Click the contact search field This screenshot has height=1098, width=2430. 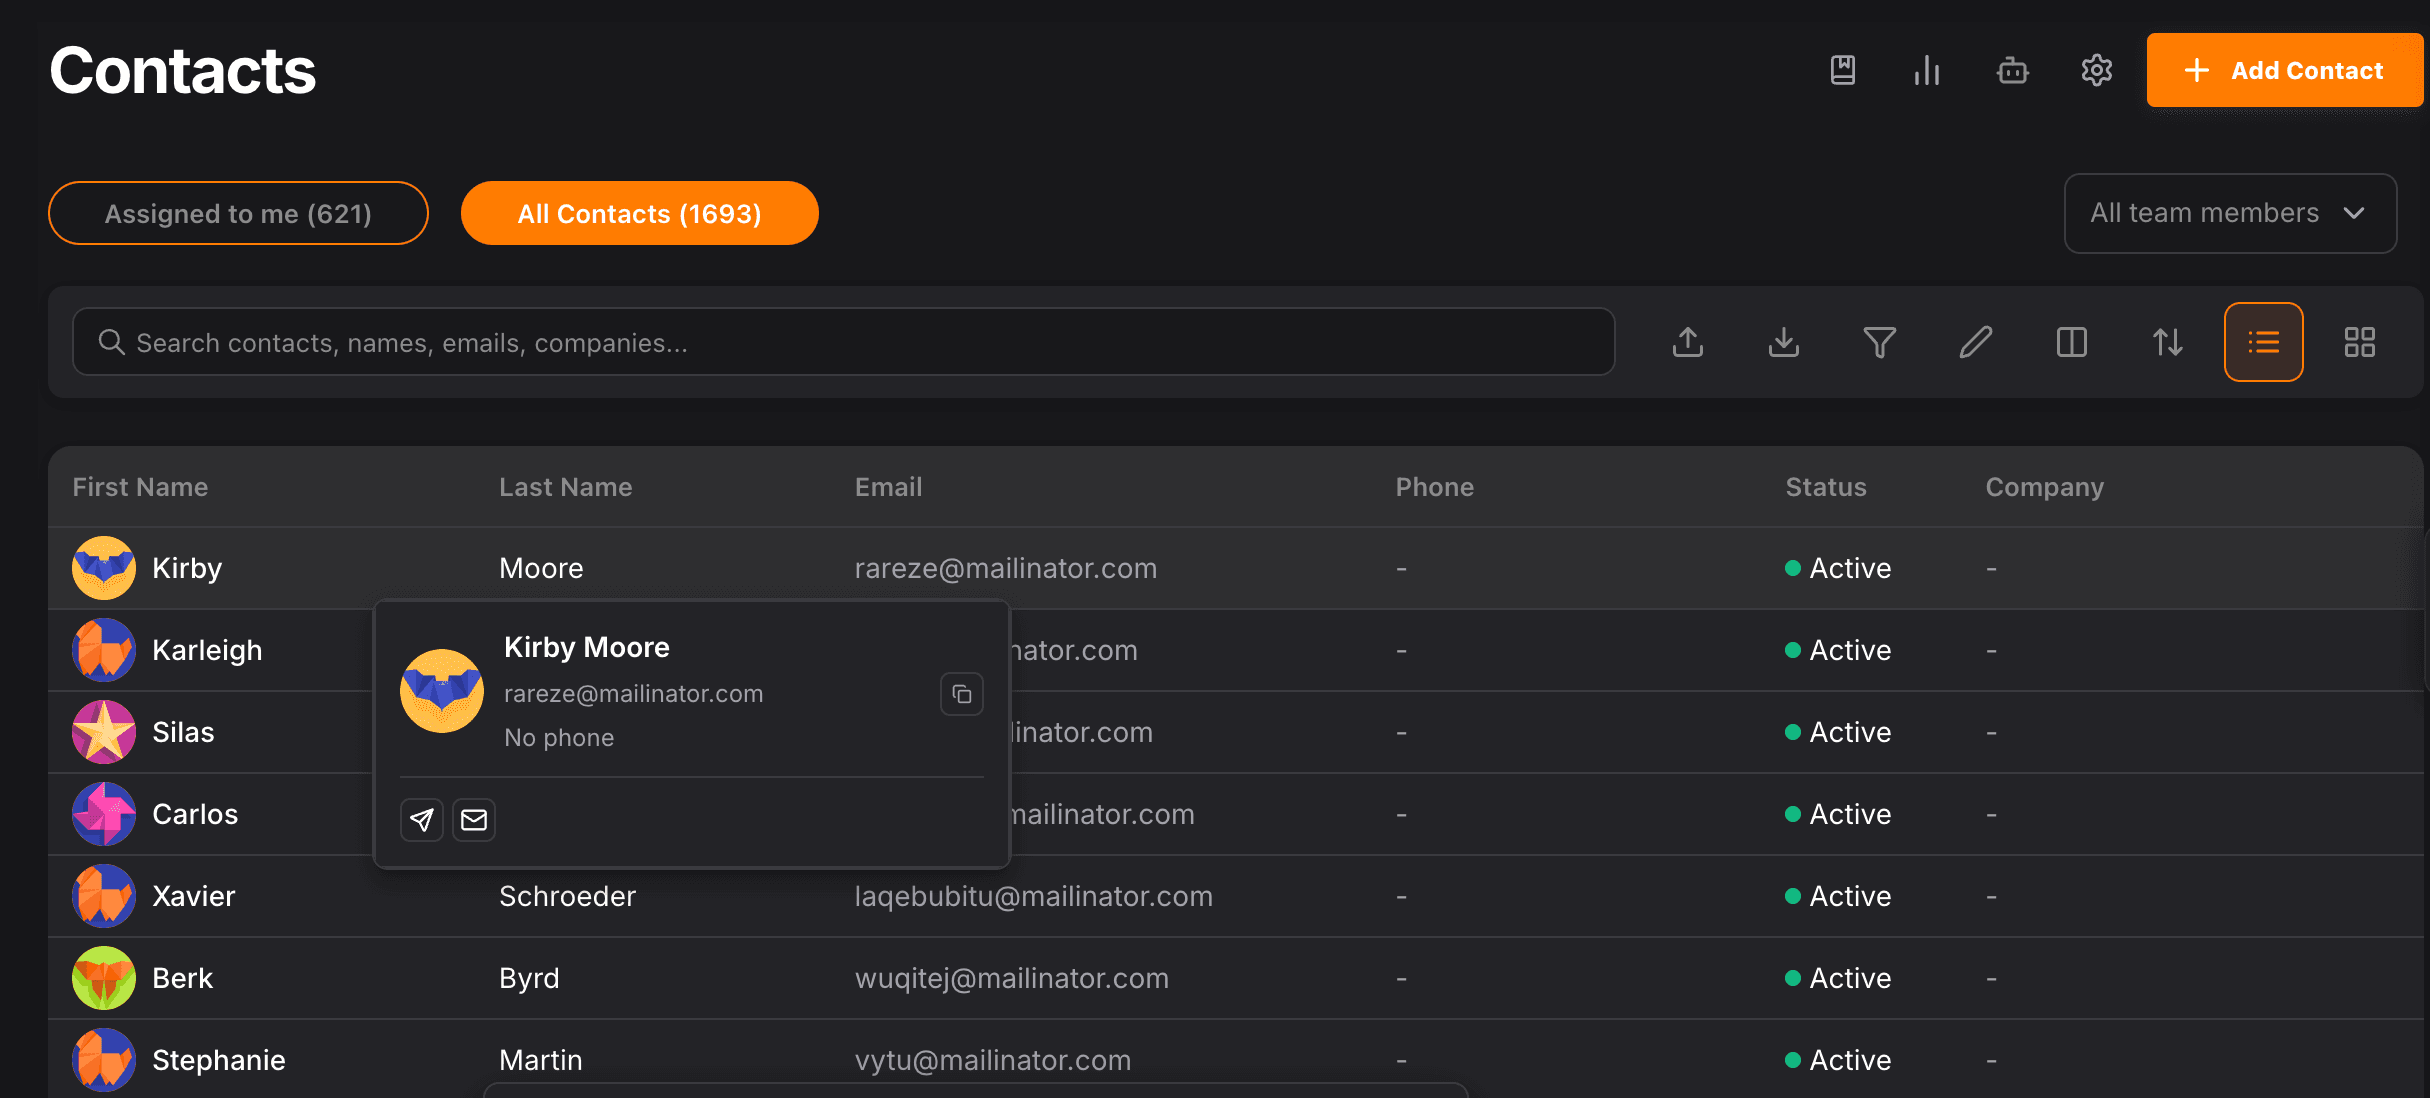coord(844,342)
